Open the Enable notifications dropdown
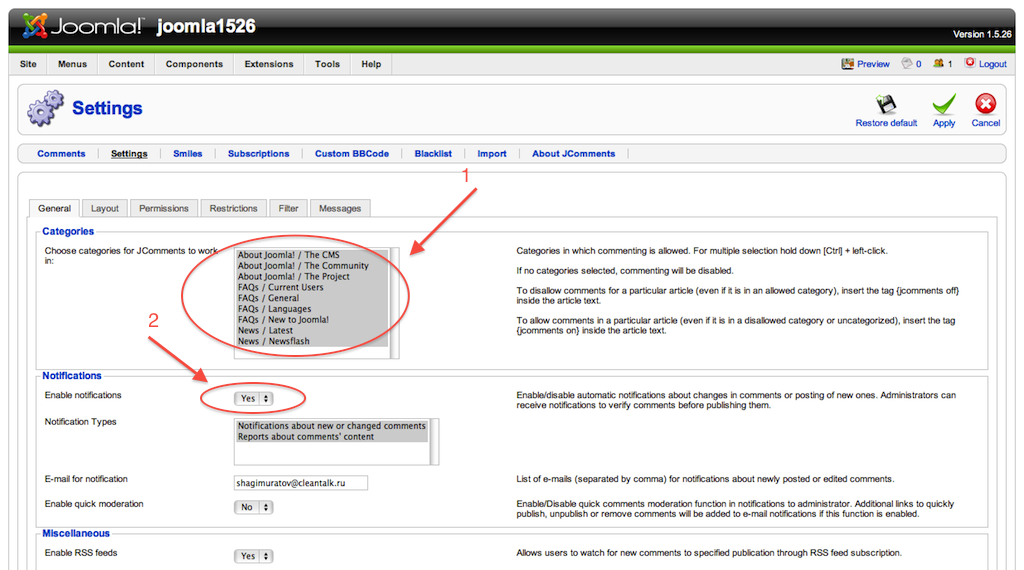 254,398
